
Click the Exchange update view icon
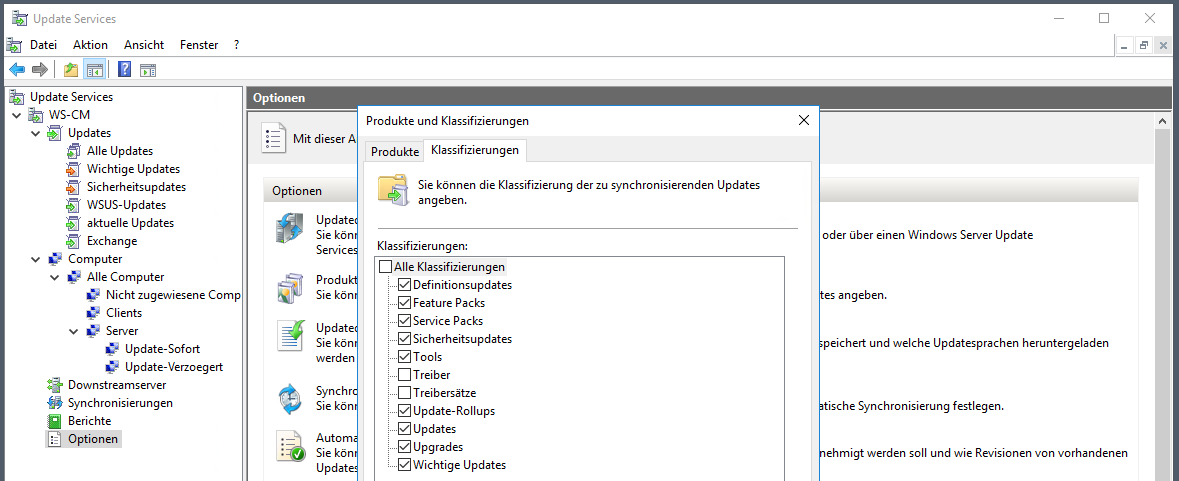pyautogui.click(x=73, y=241)
